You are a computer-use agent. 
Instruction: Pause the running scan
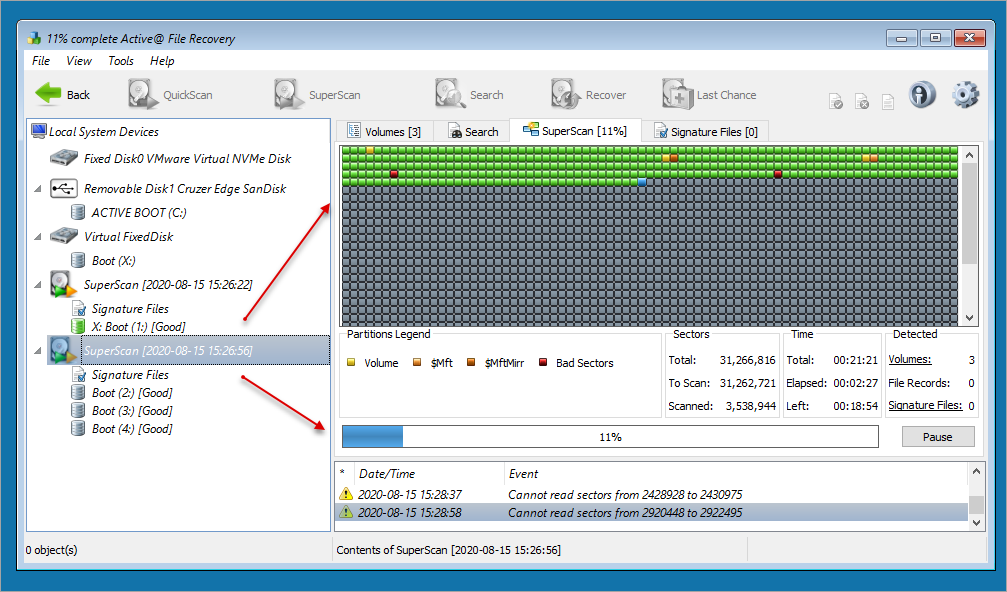[x=937, y=437]
